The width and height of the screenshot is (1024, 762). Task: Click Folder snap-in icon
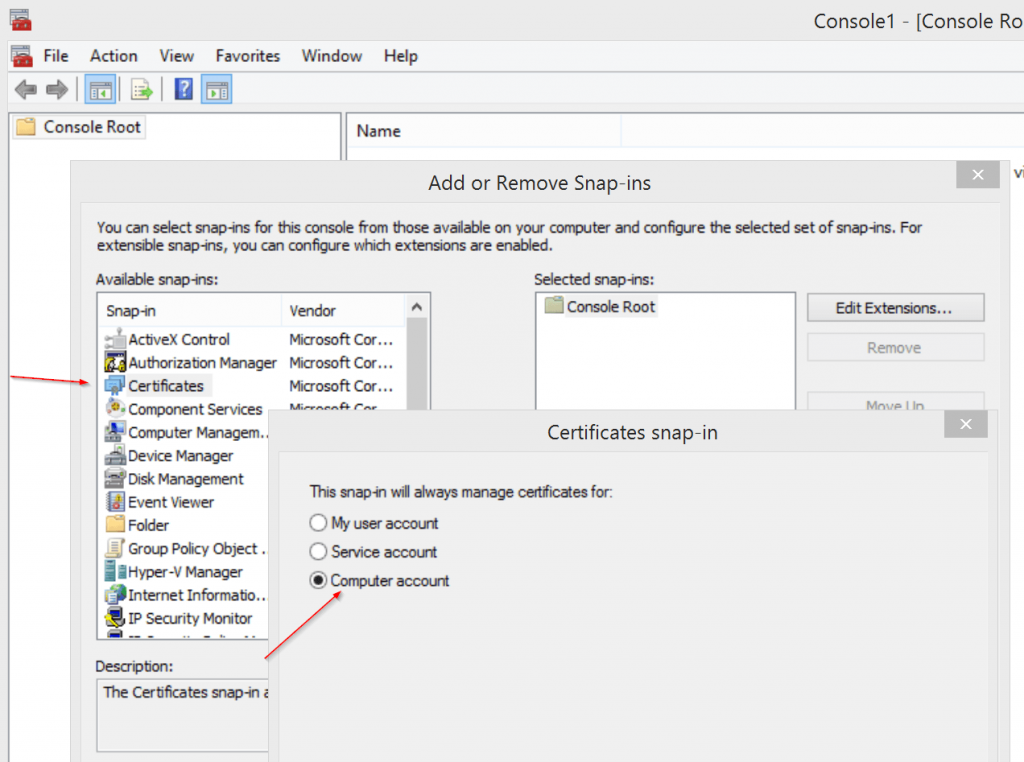click(115, 524)
